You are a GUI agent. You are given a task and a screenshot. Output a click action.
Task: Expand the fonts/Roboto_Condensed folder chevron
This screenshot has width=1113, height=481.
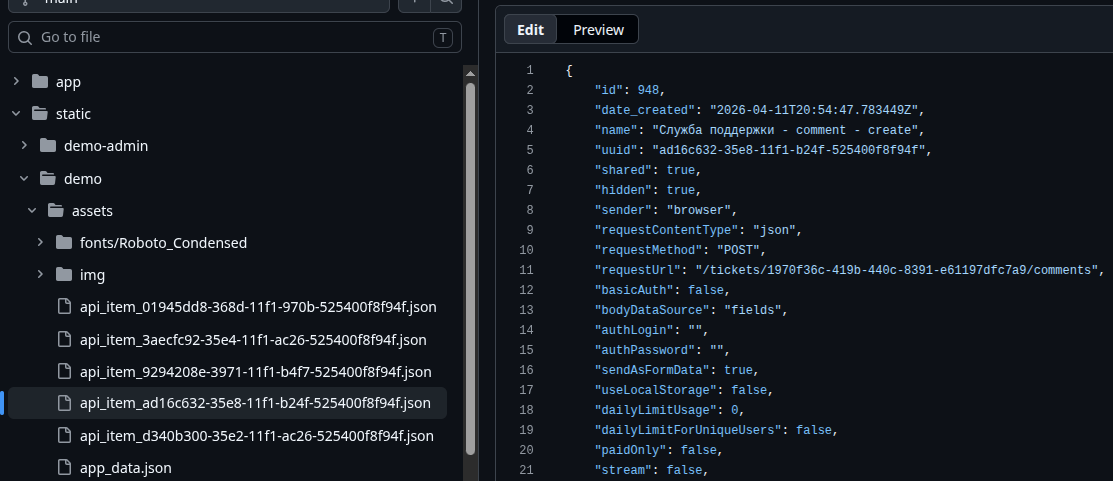pos(40,243)
